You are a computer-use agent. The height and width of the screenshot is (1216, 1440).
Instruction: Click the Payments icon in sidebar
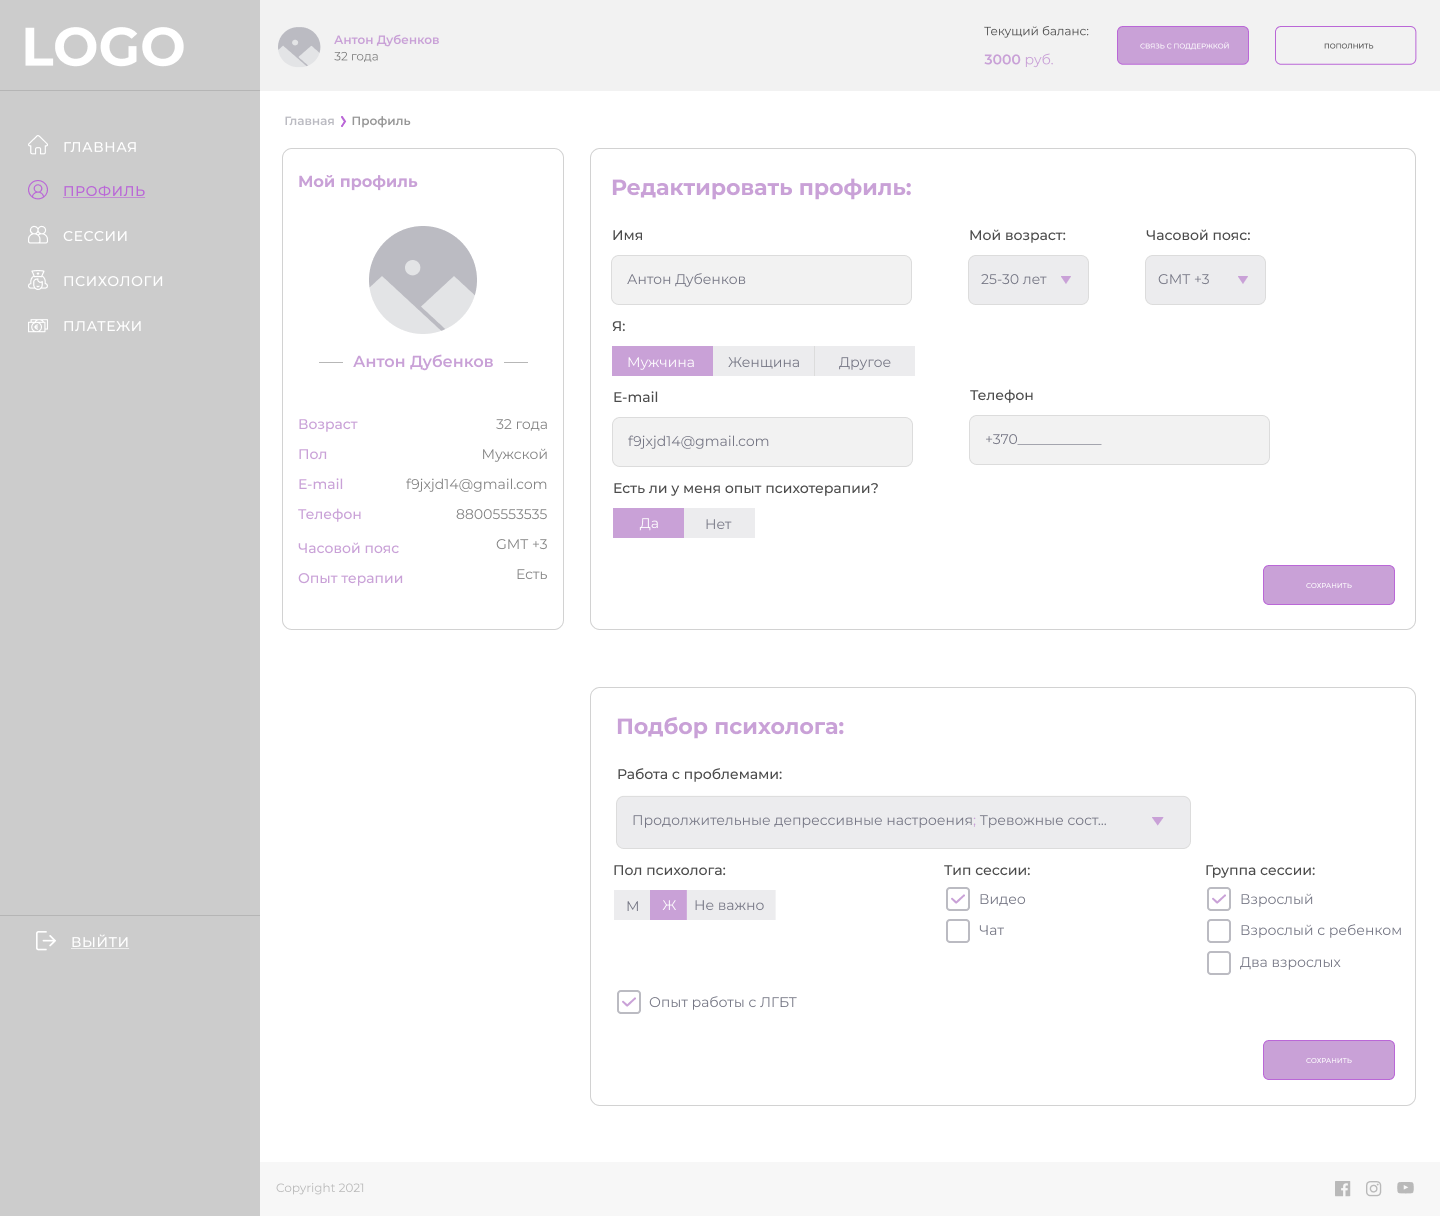pyautogui.click(x=38, y=325)
